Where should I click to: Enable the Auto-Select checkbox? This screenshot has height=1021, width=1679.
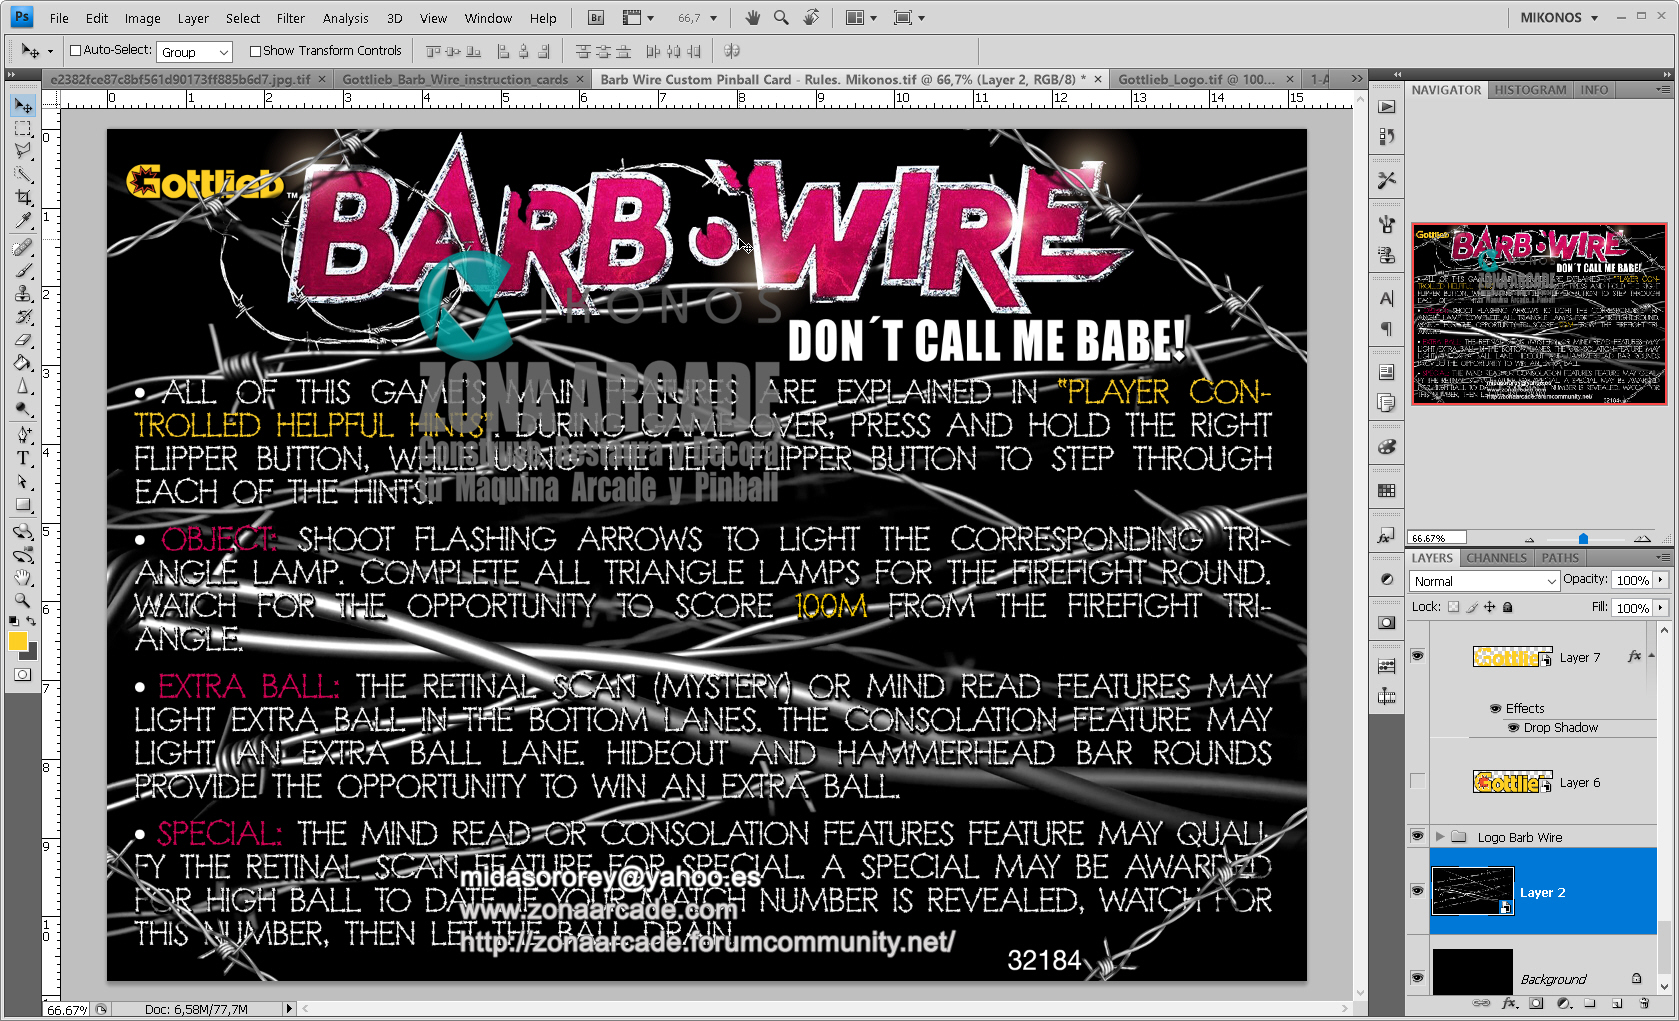click(75, 50)
